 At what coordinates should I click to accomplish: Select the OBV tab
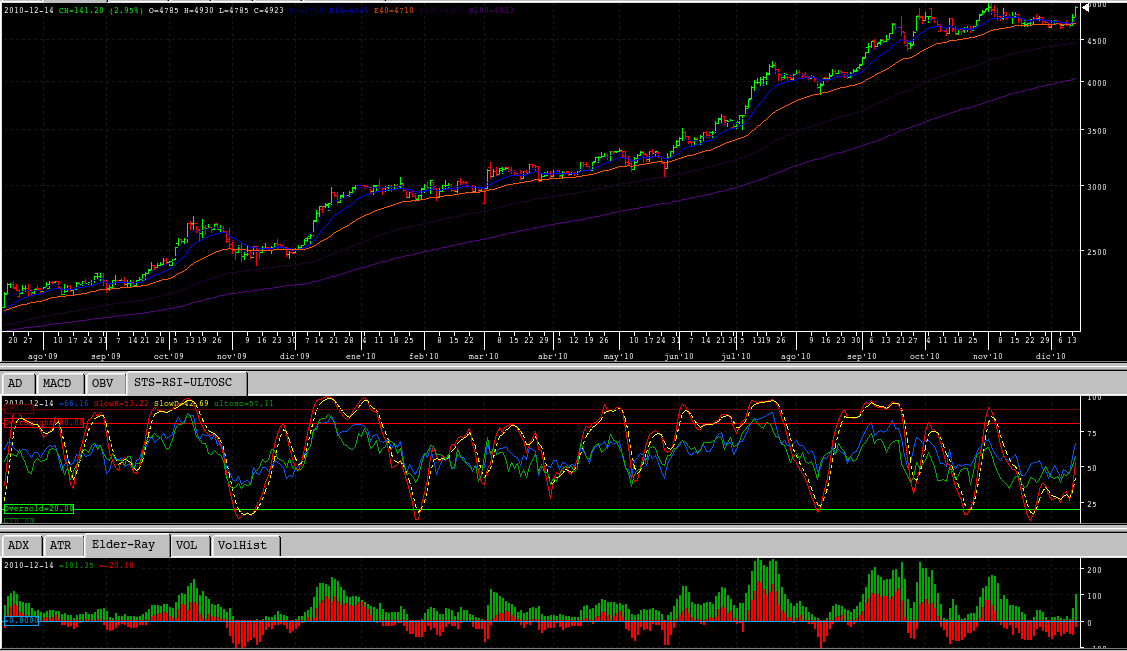(x=102, y=383)
